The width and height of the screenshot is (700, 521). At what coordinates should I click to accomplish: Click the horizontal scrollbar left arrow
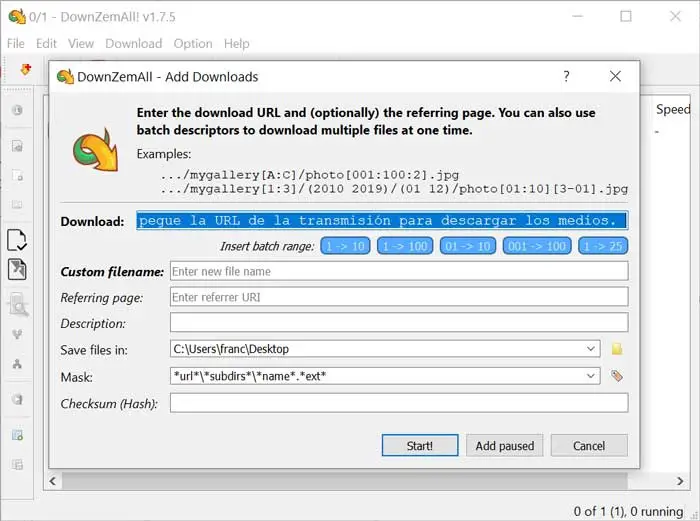(x=53, y=481)
